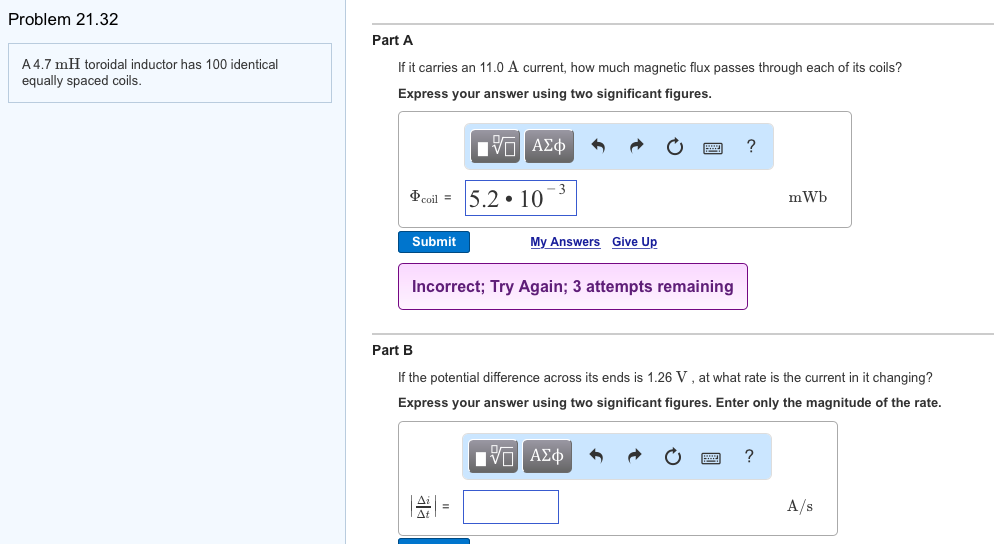
Task: Open math templates in Part B toolbar
Action: click(x=496, y=457)
